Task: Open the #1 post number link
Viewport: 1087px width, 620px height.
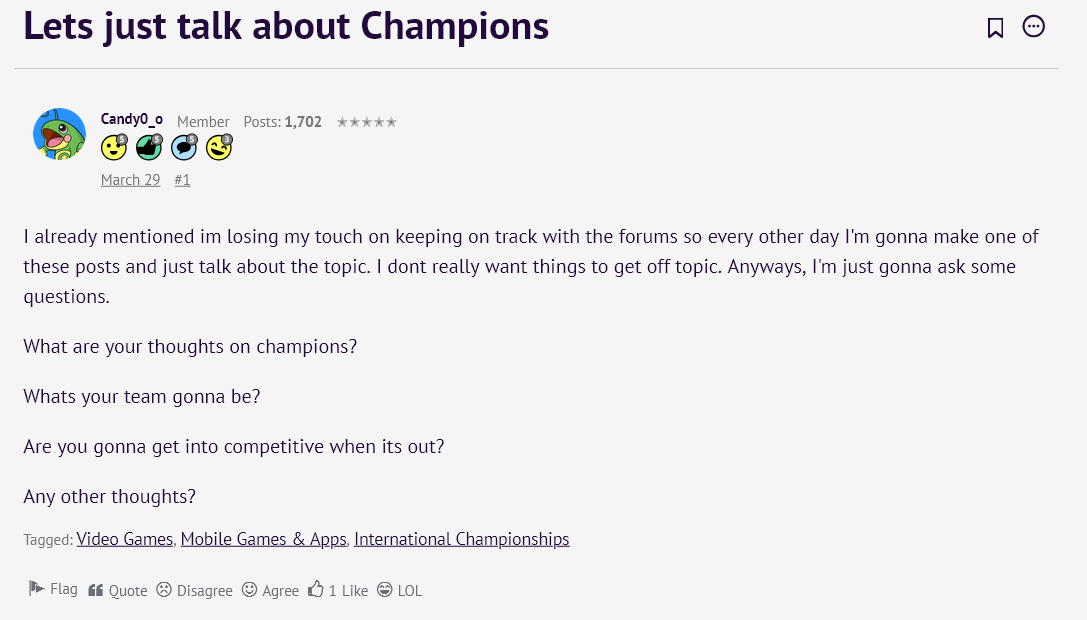Action: tap(182, 180)
